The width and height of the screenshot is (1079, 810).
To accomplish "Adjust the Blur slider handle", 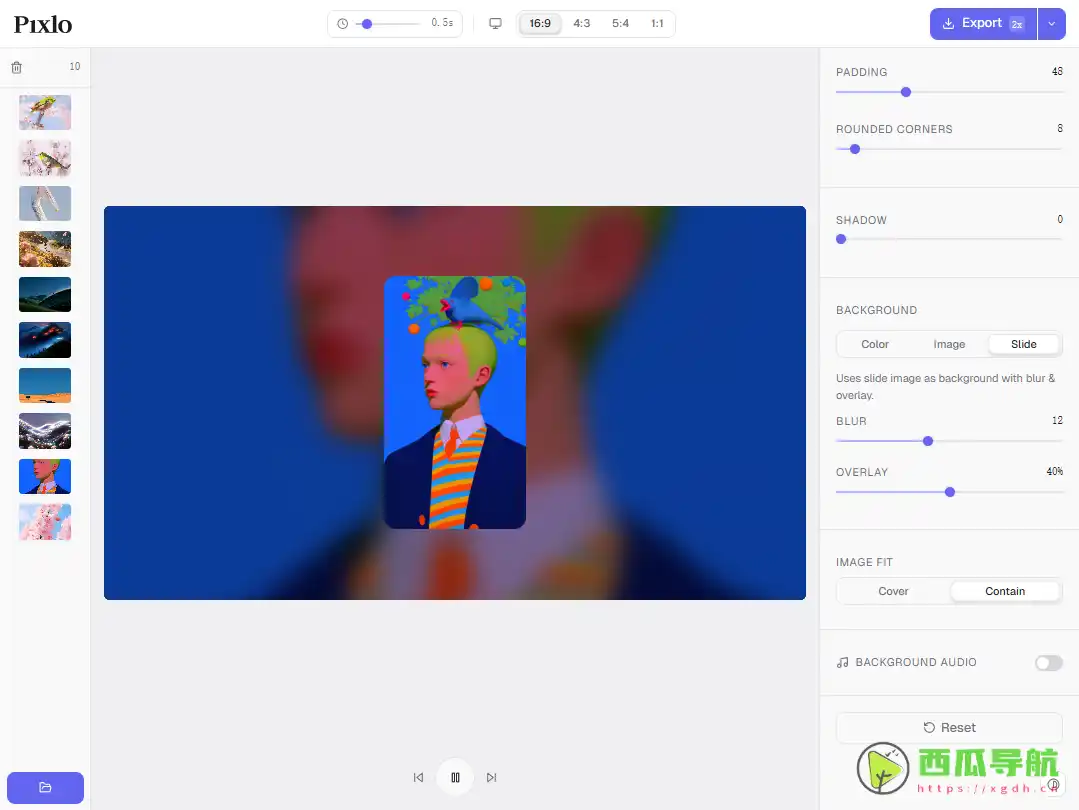I will (x=927, y=441).
